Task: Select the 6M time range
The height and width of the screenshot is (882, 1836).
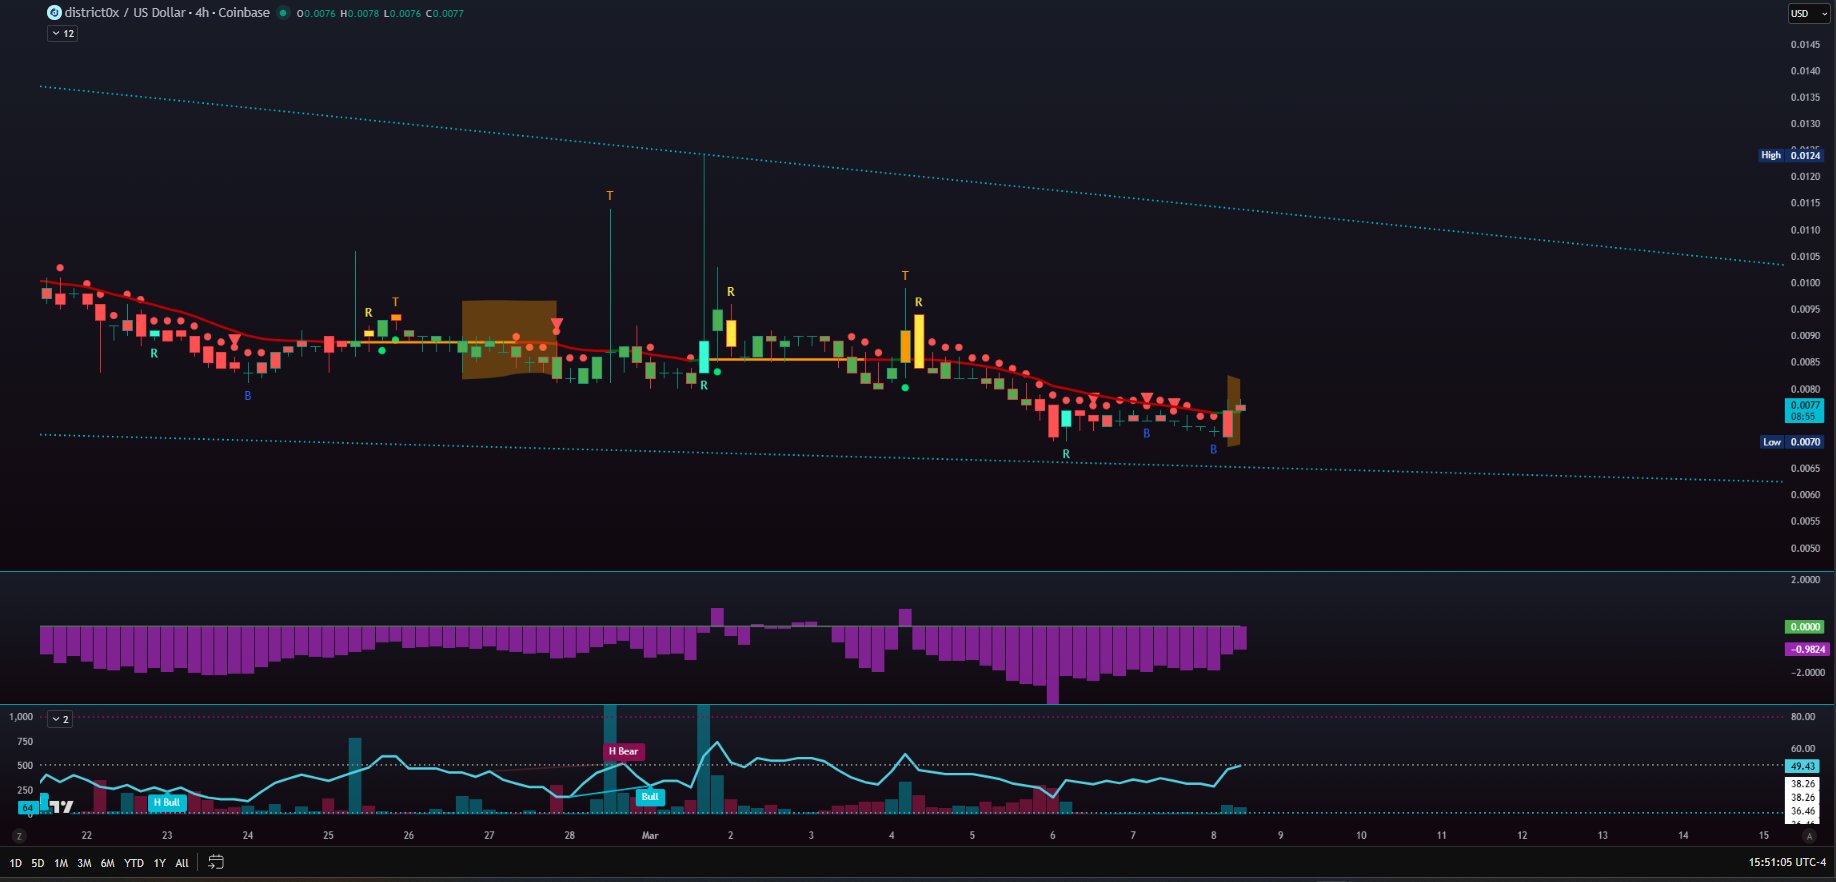Action: pos(107,863)
